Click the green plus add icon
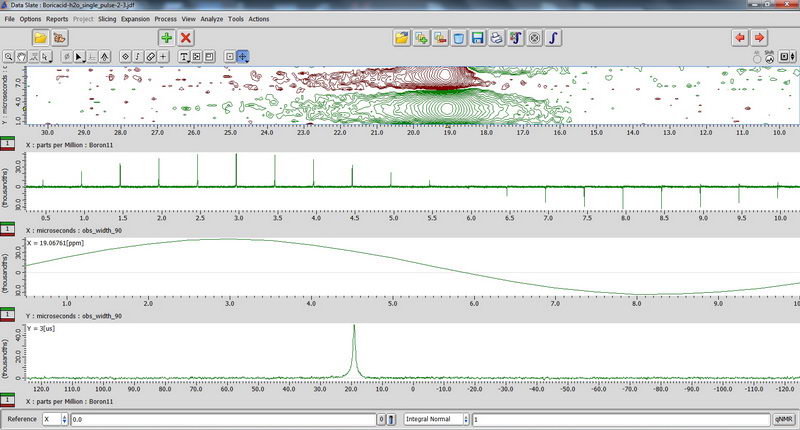 [166, 37]
